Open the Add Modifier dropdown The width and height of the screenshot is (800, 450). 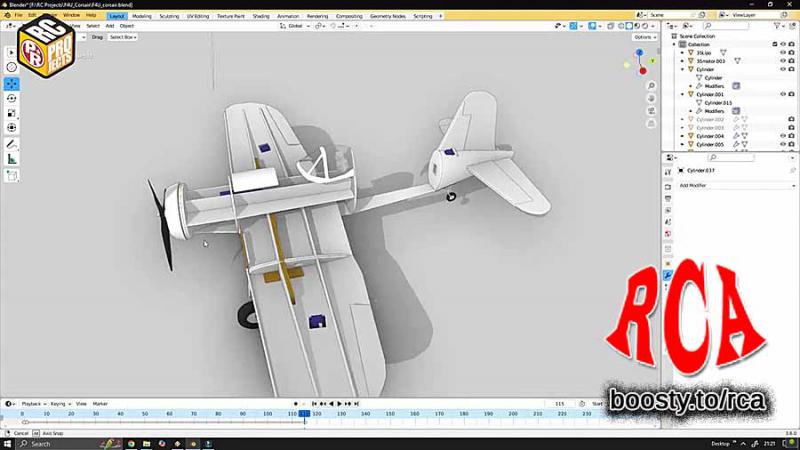pos(737,186)
